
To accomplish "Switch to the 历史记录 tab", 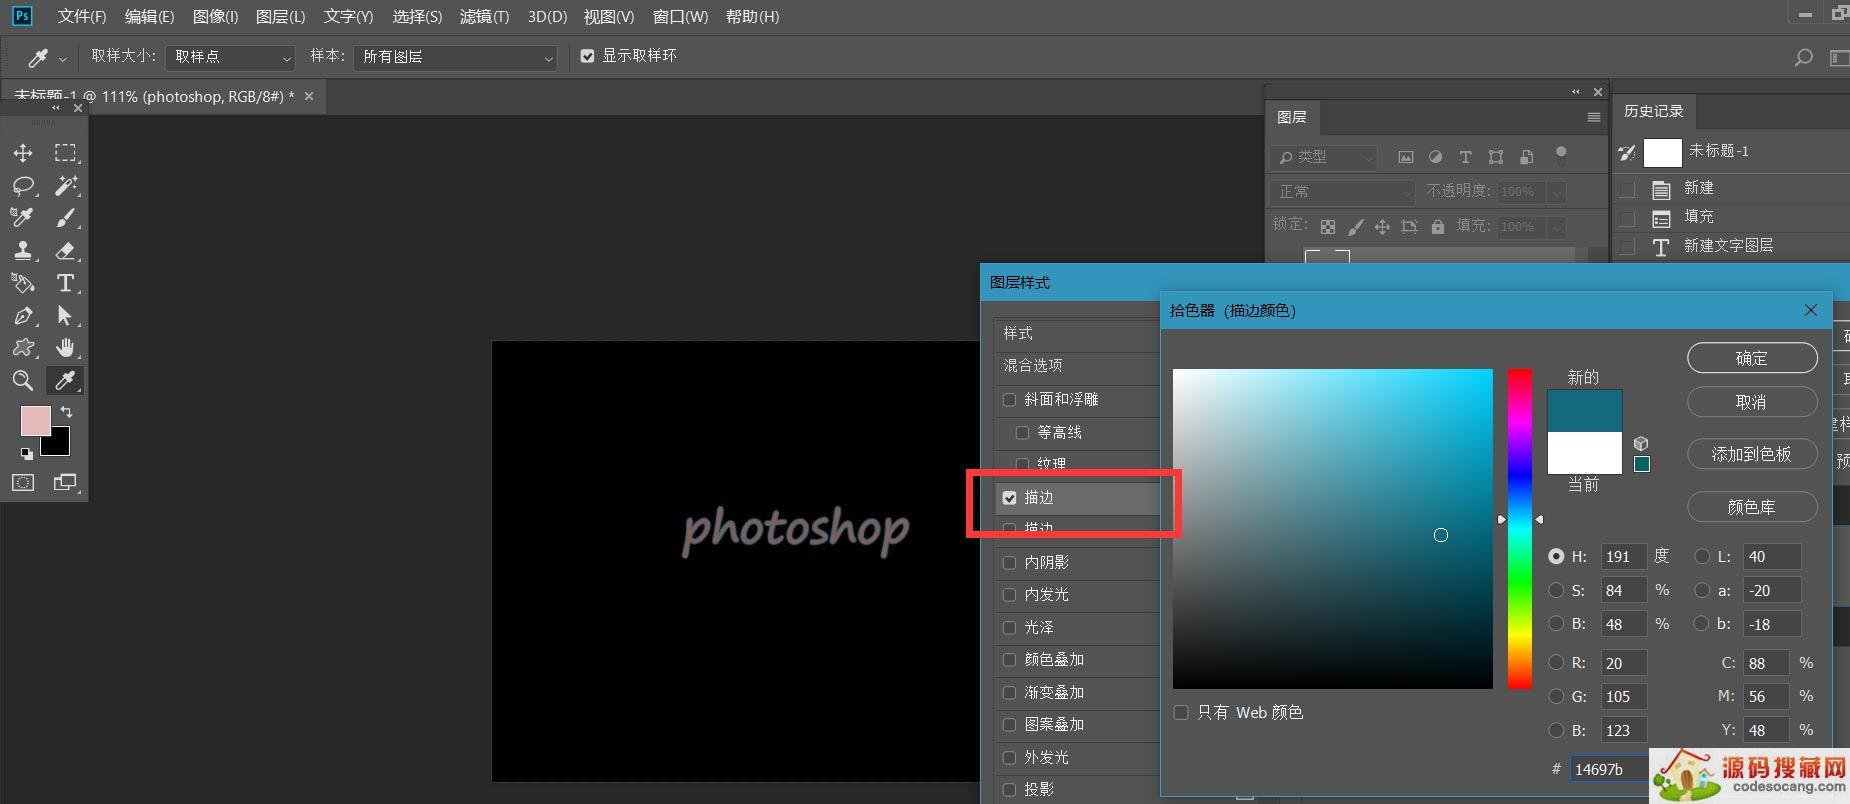I will coord(1654,111).
